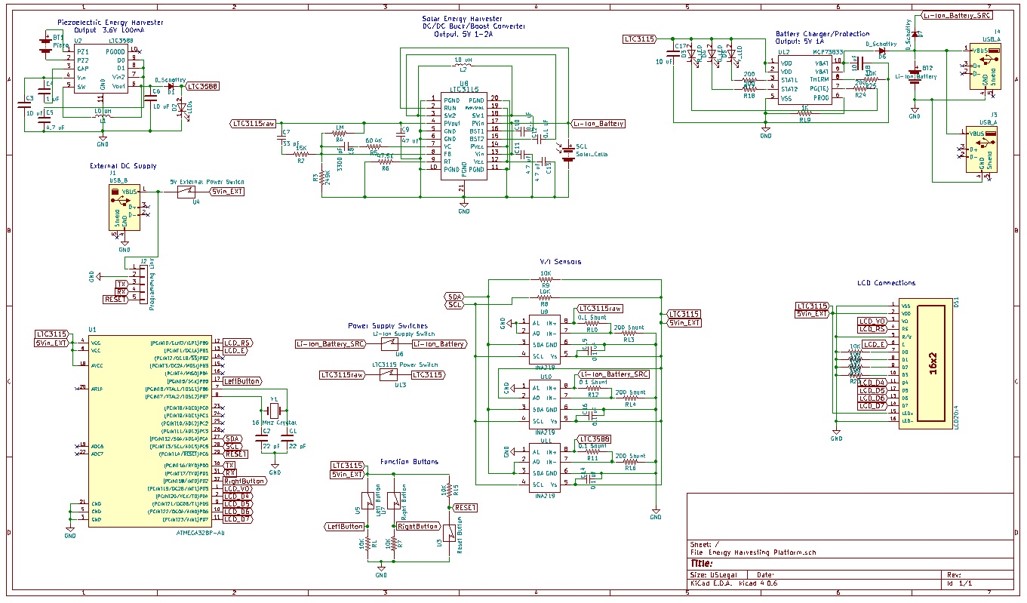1027x603 pixels.
Task: Click the V/I Sensors section title
Action: (560, 261)
